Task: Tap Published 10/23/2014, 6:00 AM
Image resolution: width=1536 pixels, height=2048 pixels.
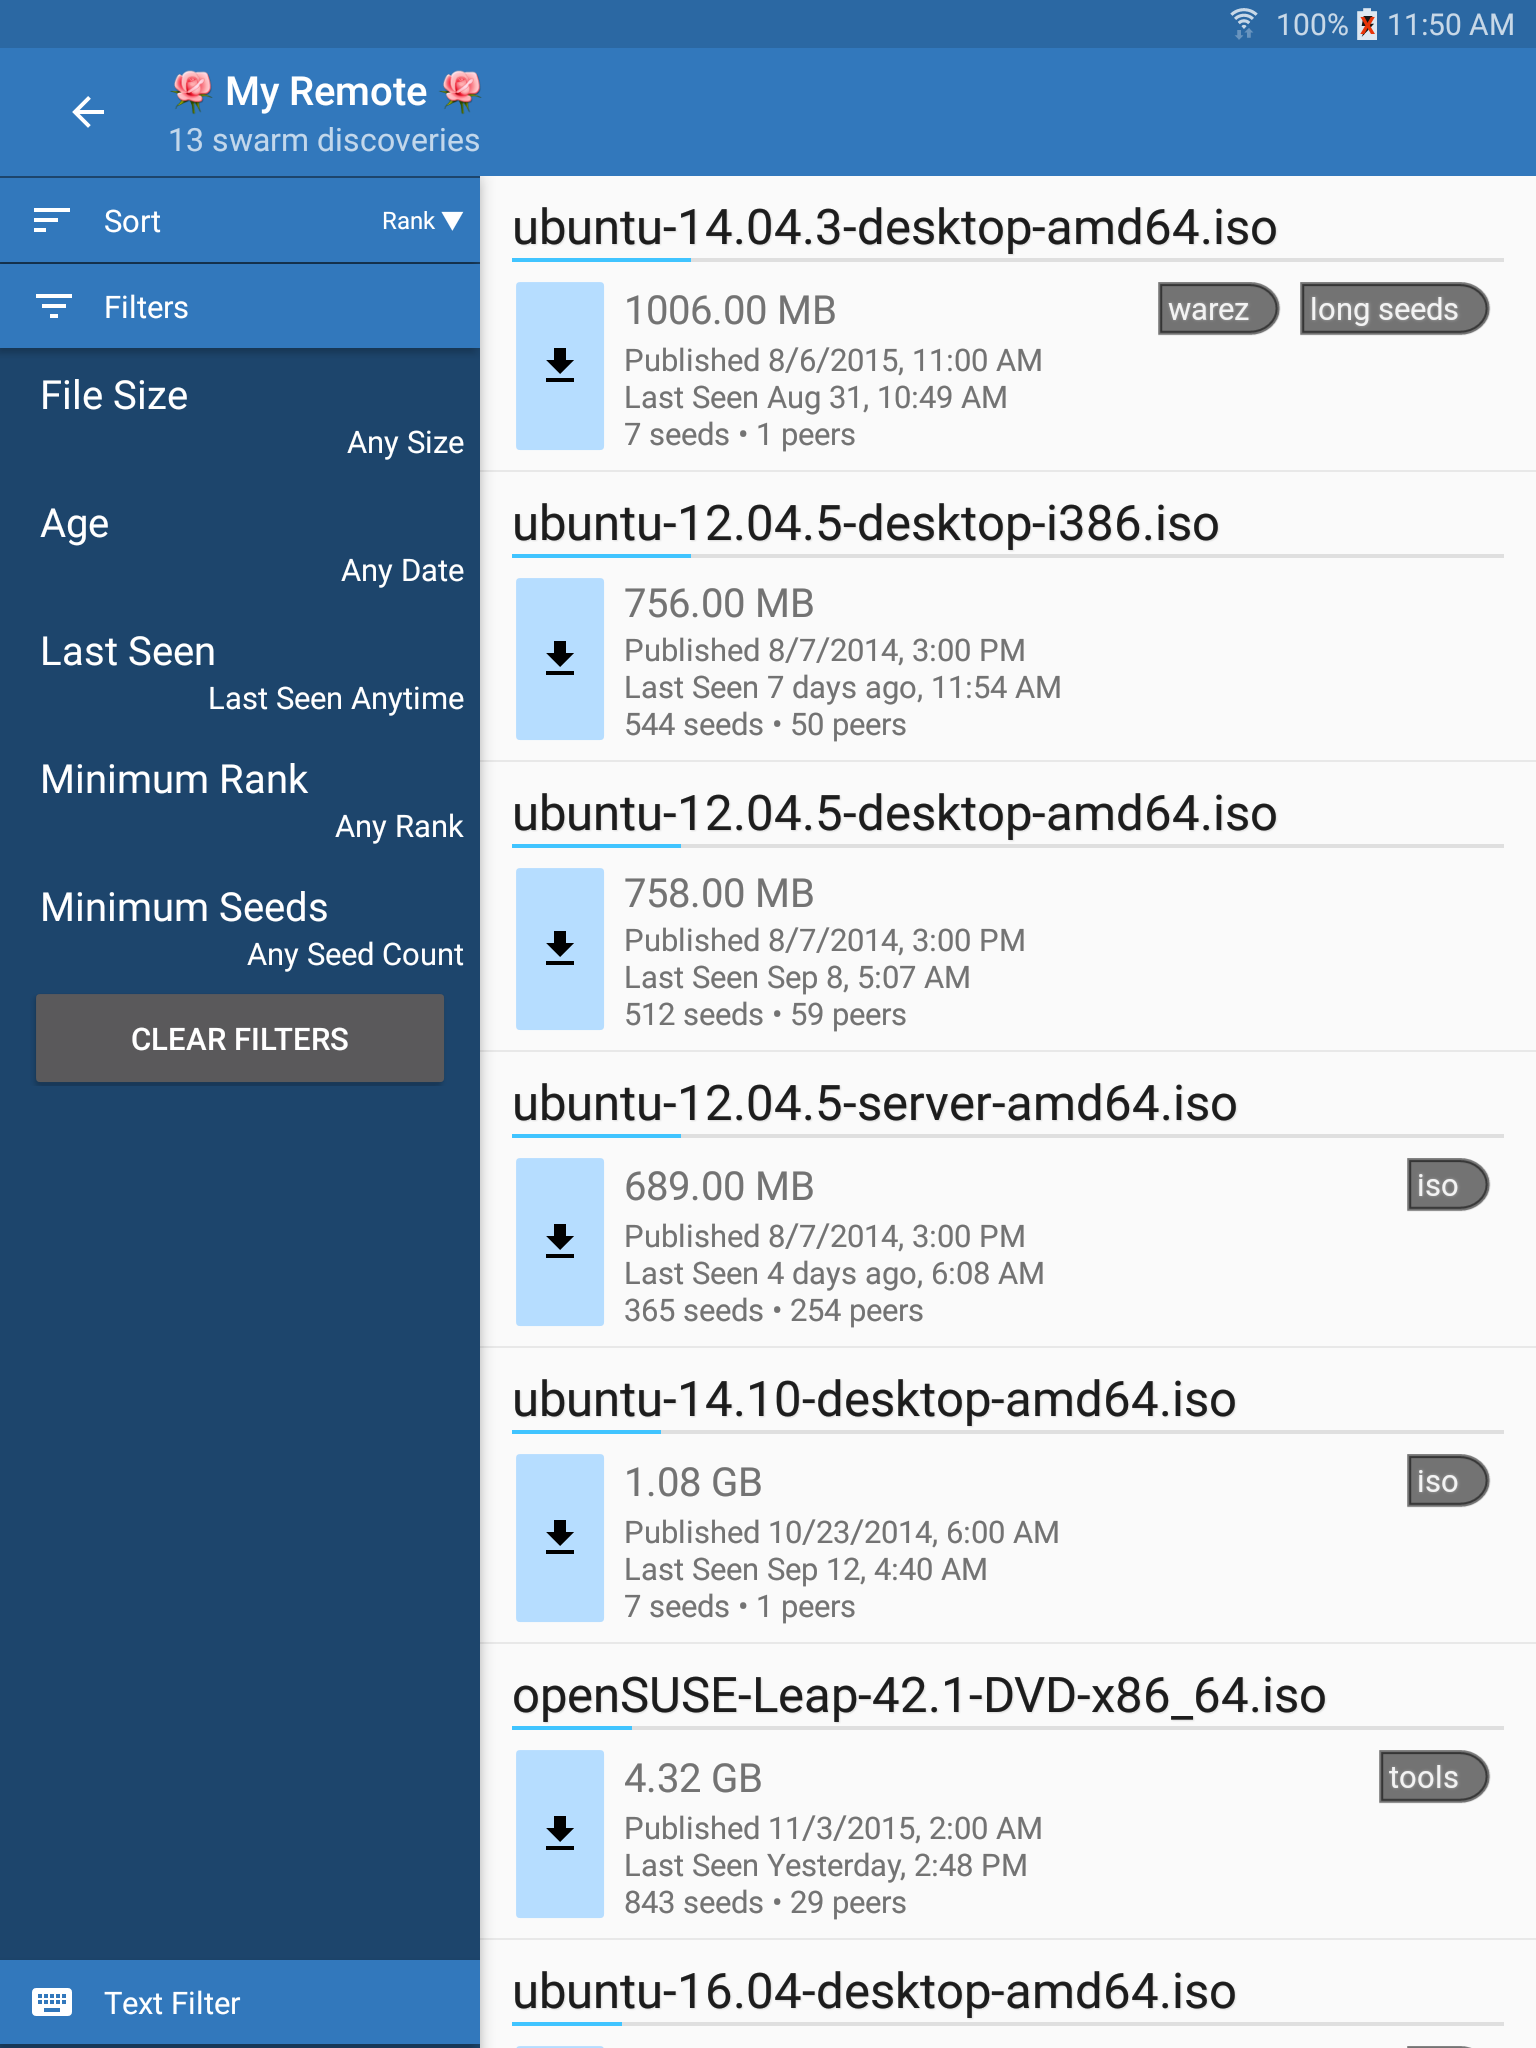Action: pos(842,1533)
